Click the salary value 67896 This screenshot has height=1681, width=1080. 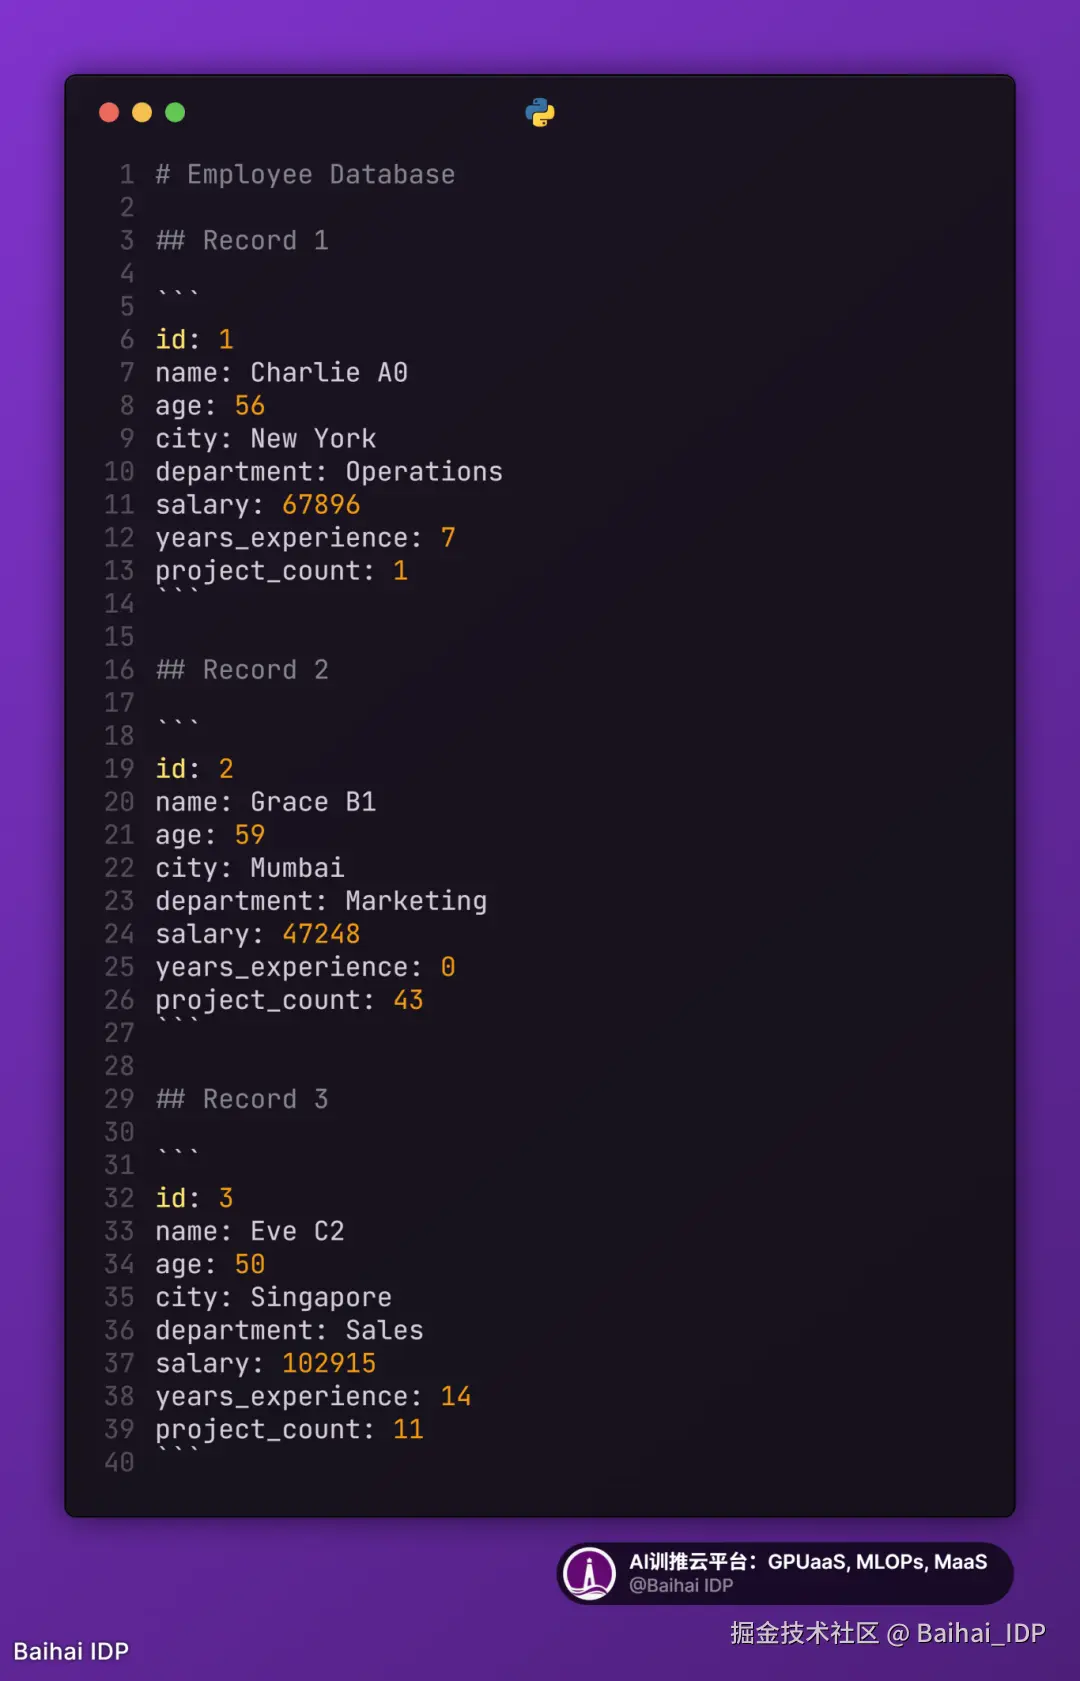tap(321, 504)
